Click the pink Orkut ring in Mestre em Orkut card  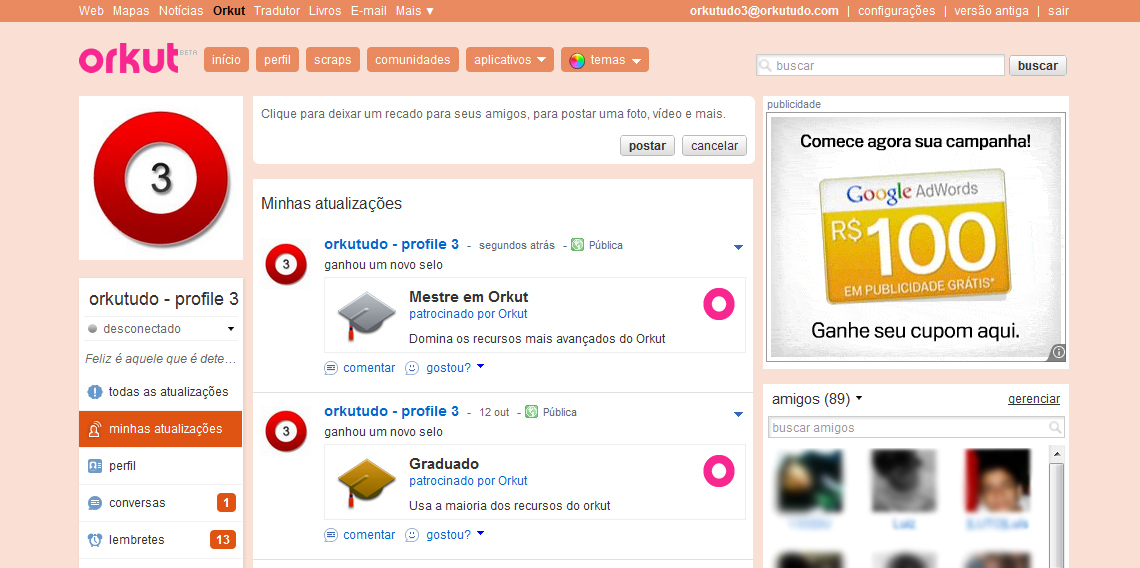click(x=719, y=304)
